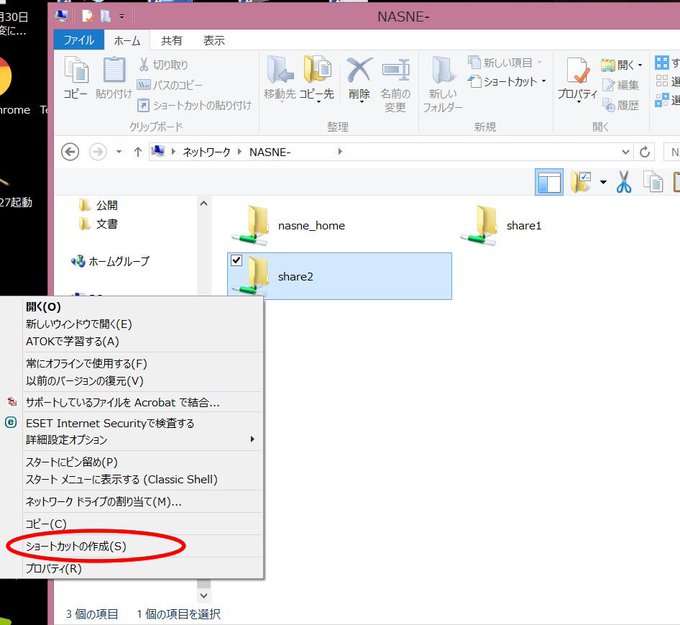
Task: Click the folder view options toolbar icon
Action: (x=581, y=182)
